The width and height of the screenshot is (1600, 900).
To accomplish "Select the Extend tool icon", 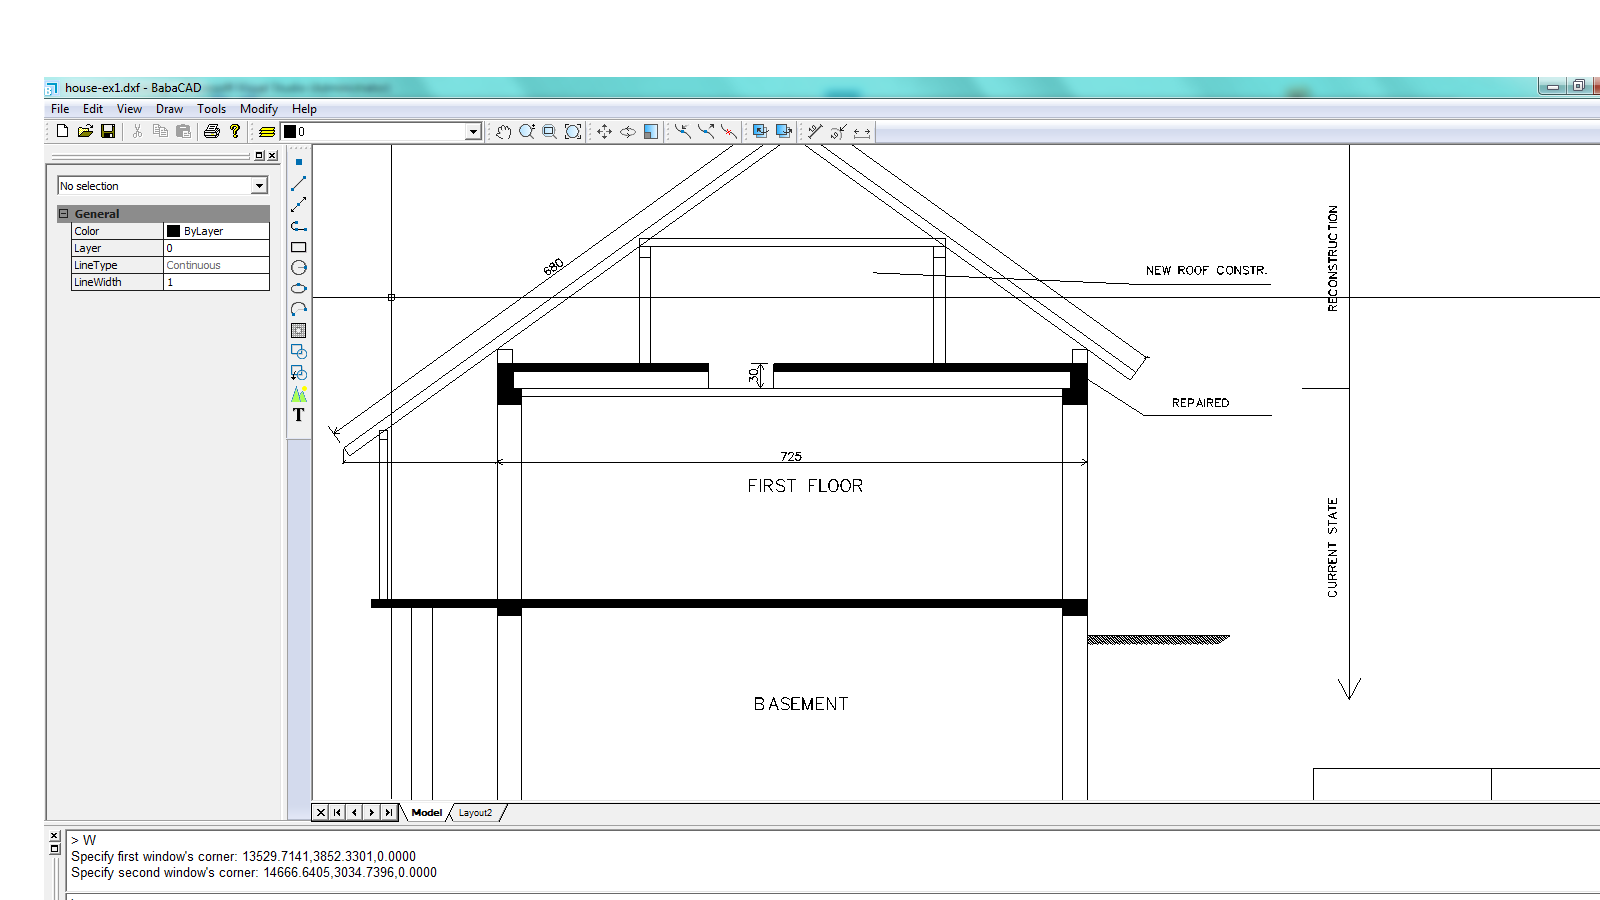I will click(706, 131).
